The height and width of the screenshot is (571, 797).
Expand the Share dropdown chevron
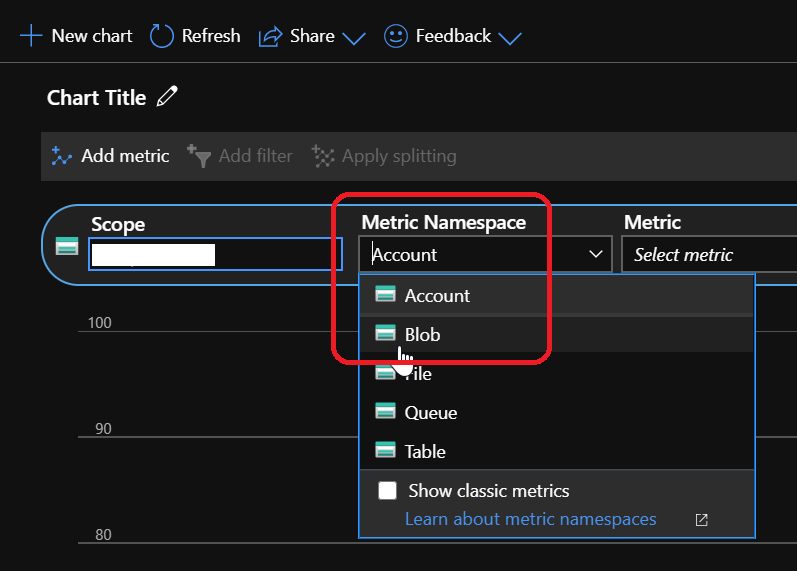[x=354, y=38]
